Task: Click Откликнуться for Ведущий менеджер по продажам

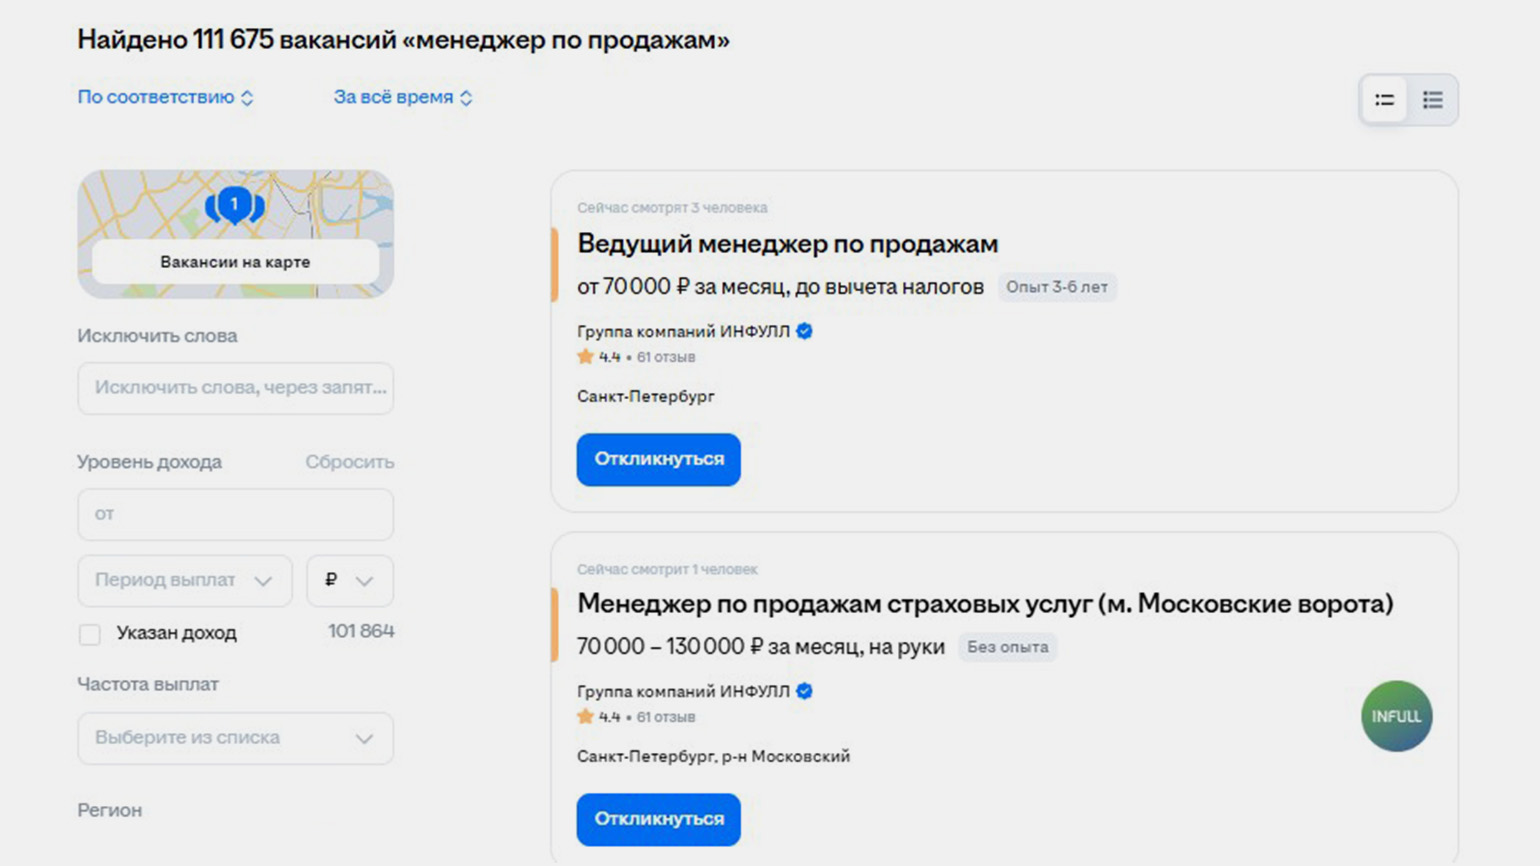Action: click(658, 459)
